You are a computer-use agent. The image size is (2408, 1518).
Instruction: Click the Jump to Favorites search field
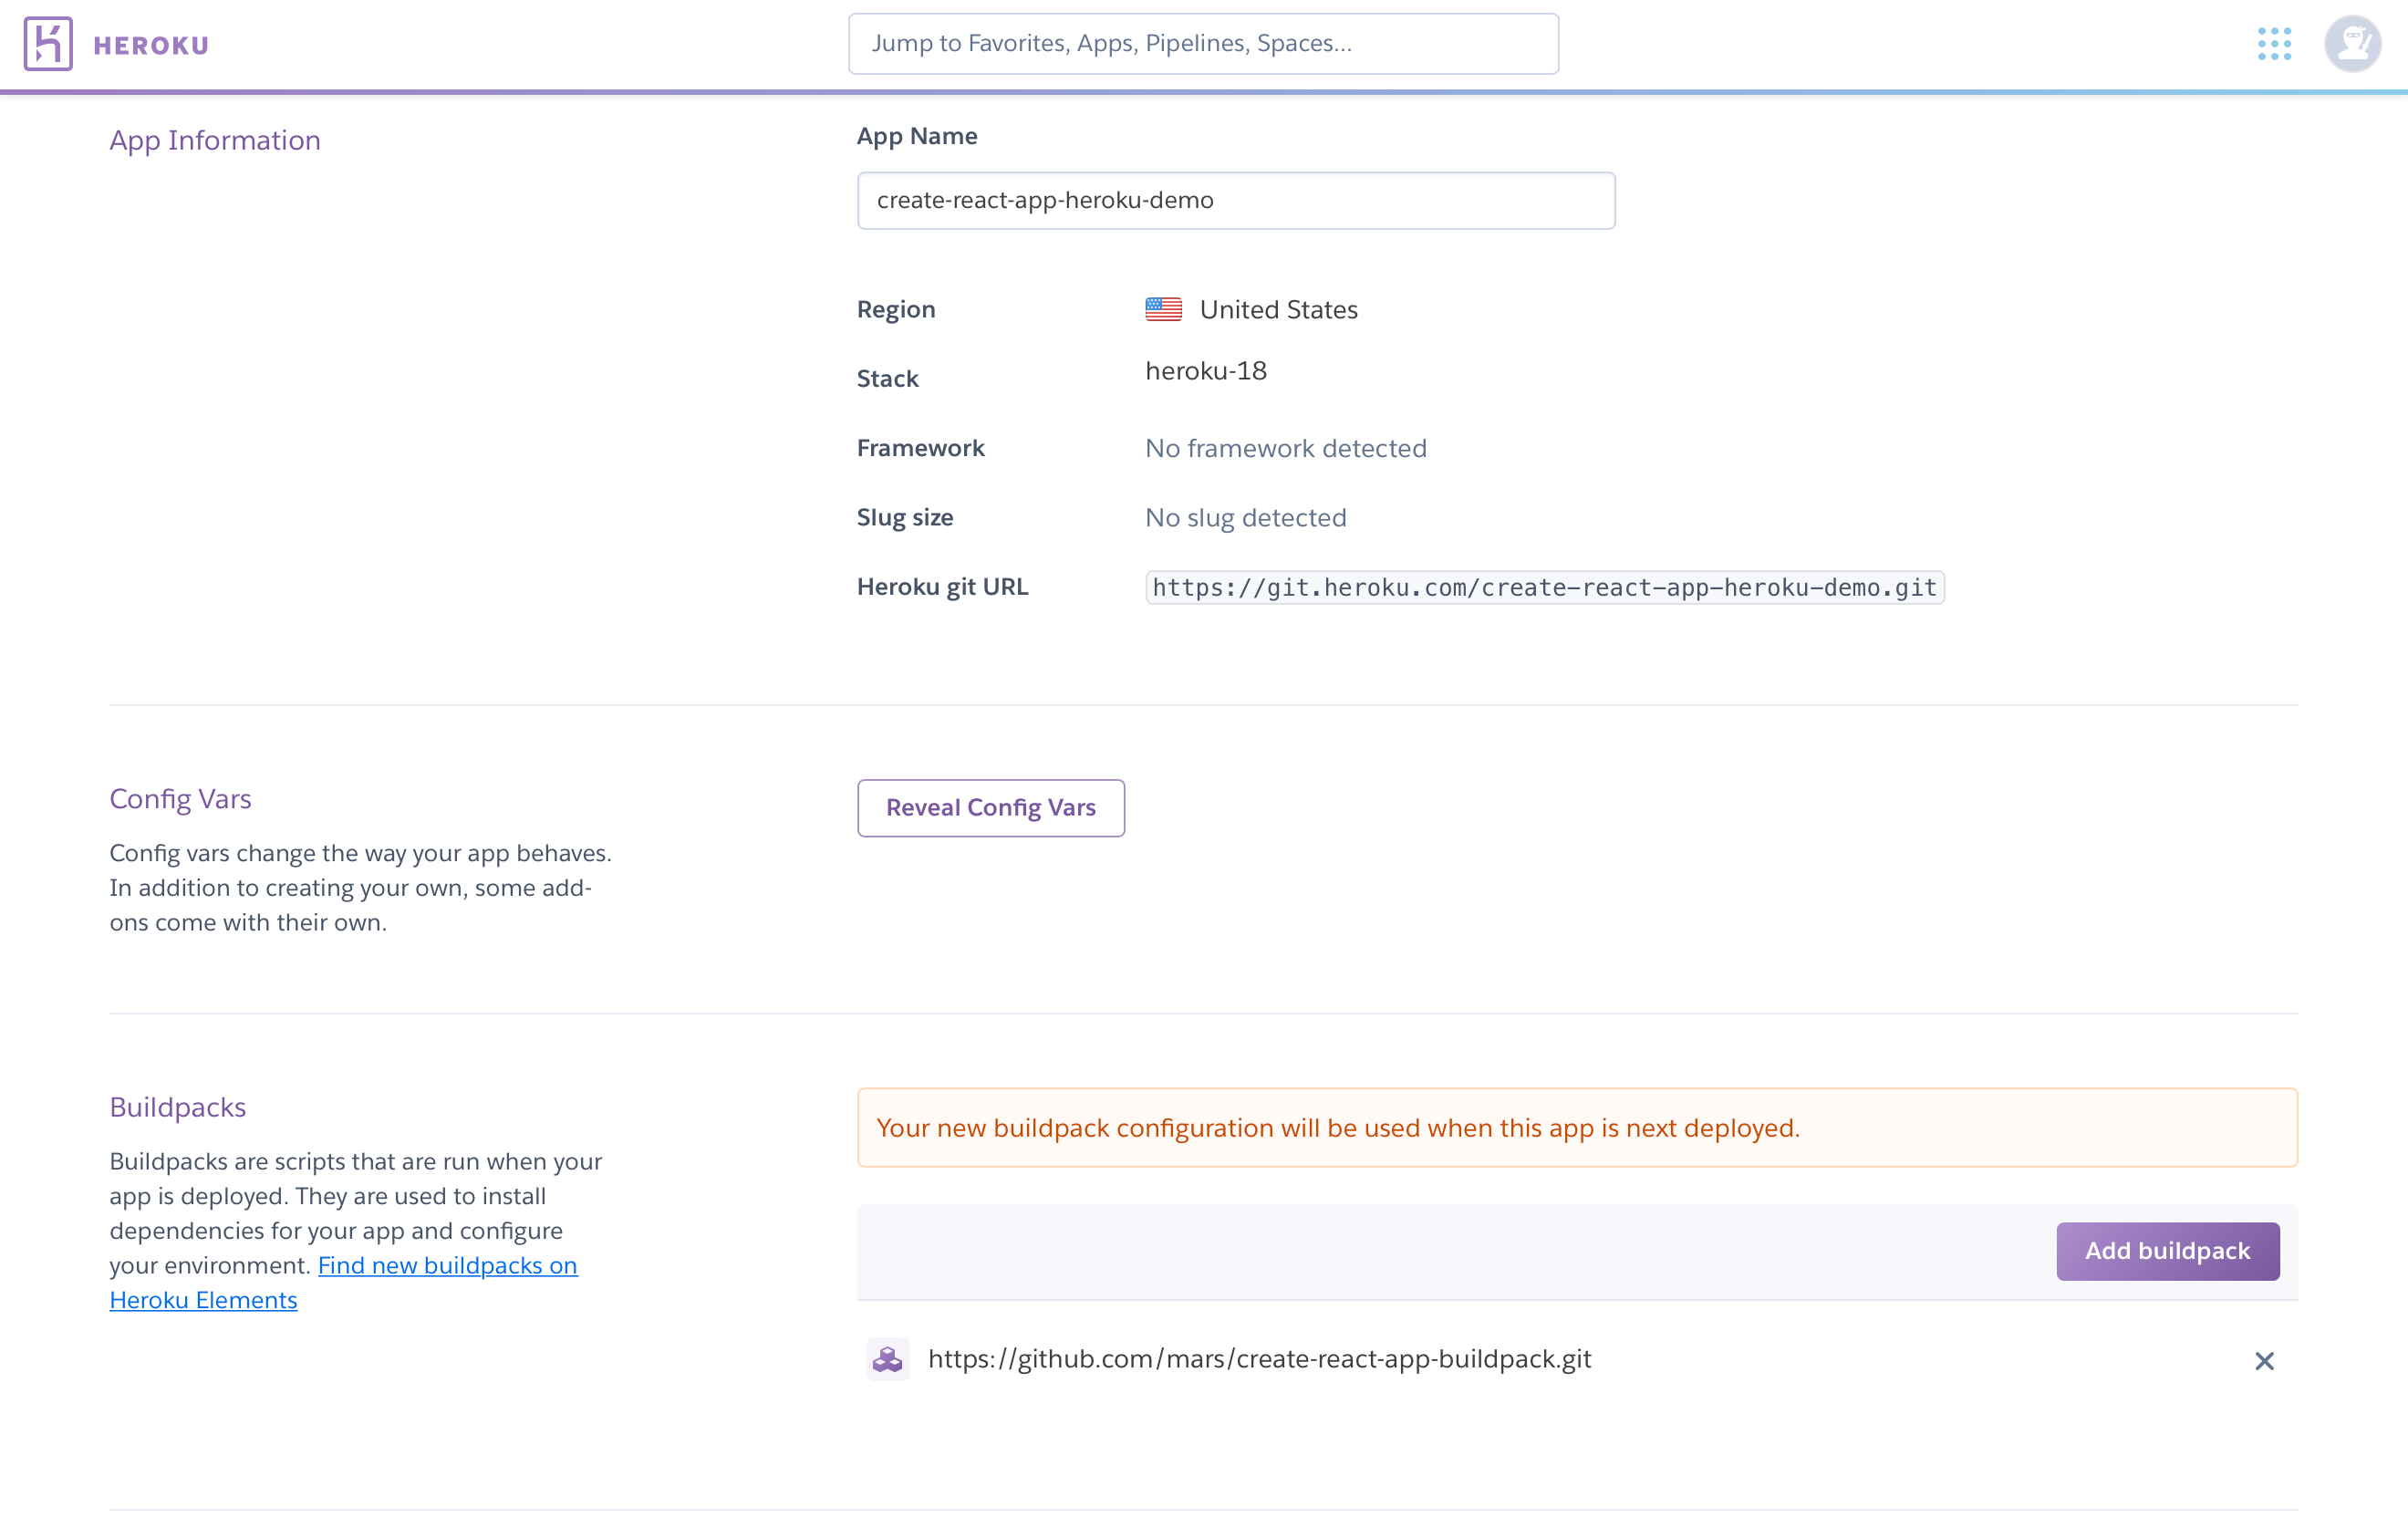(x=1203, y=43)
